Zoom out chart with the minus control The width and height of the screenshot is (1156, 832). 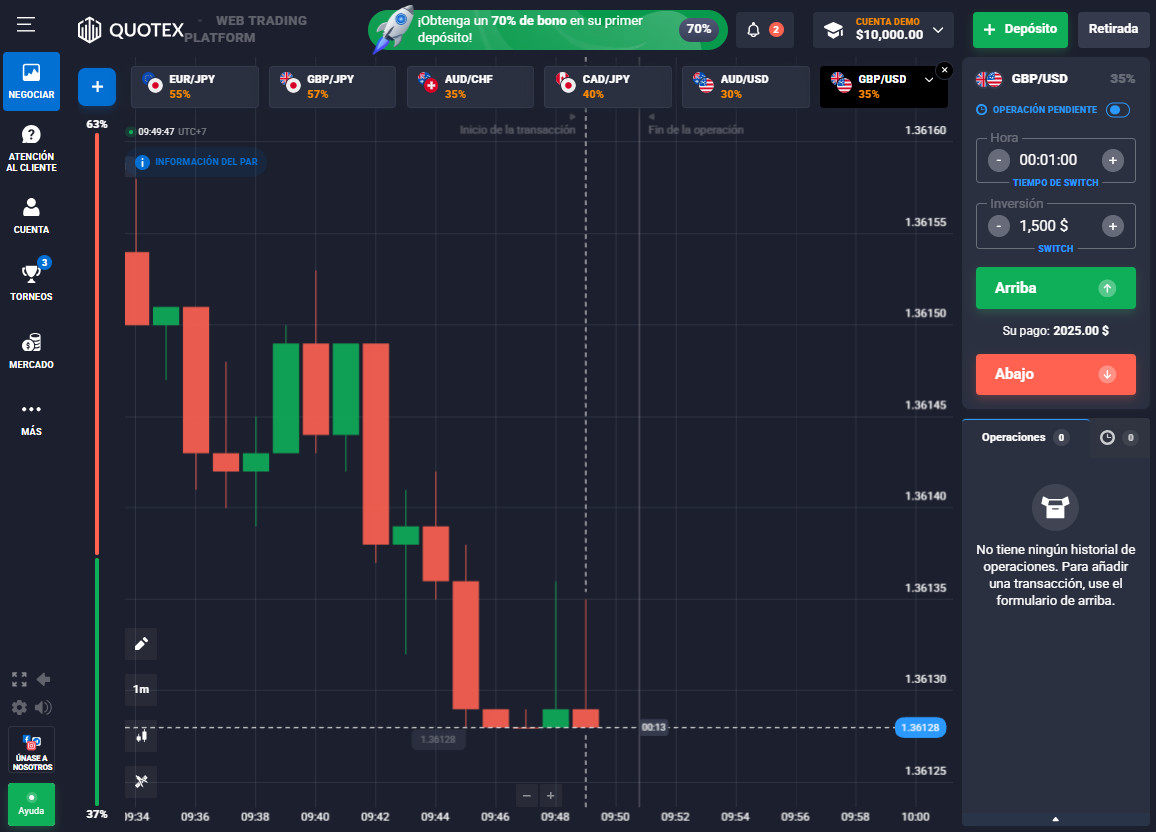coord(527,795)
